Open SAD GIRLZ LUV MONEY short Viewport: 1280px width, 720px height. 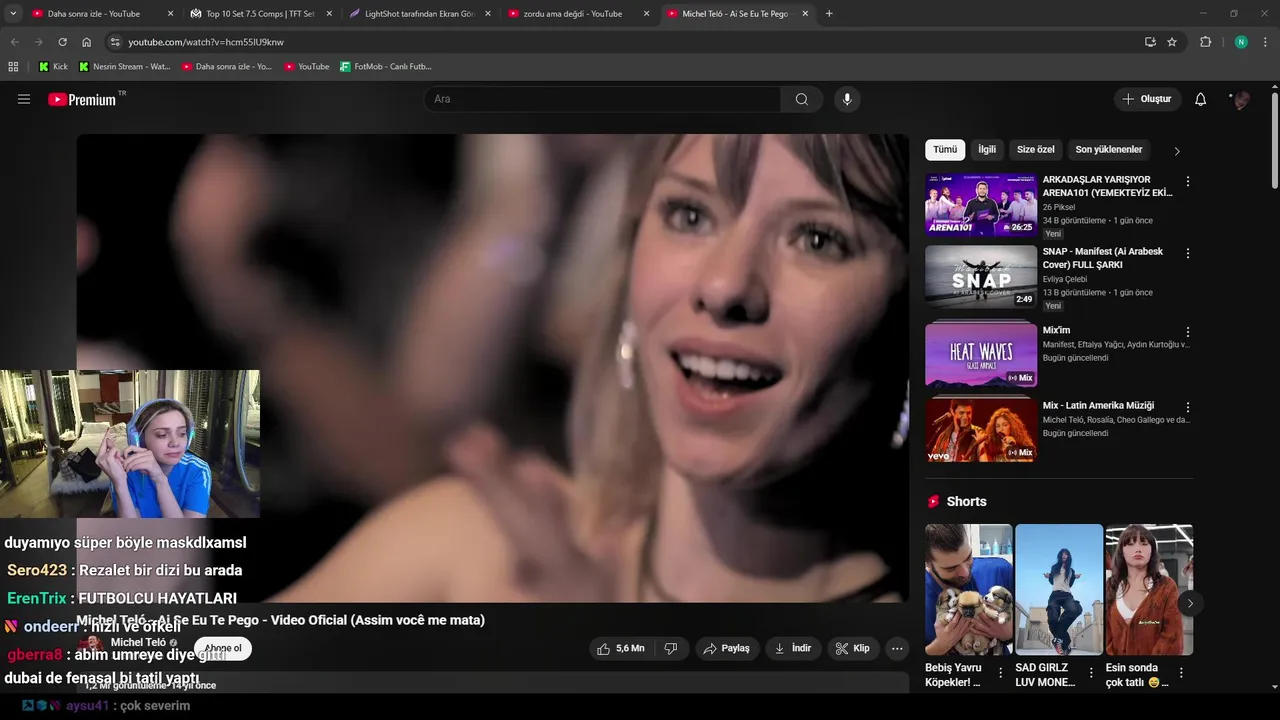1059,590
